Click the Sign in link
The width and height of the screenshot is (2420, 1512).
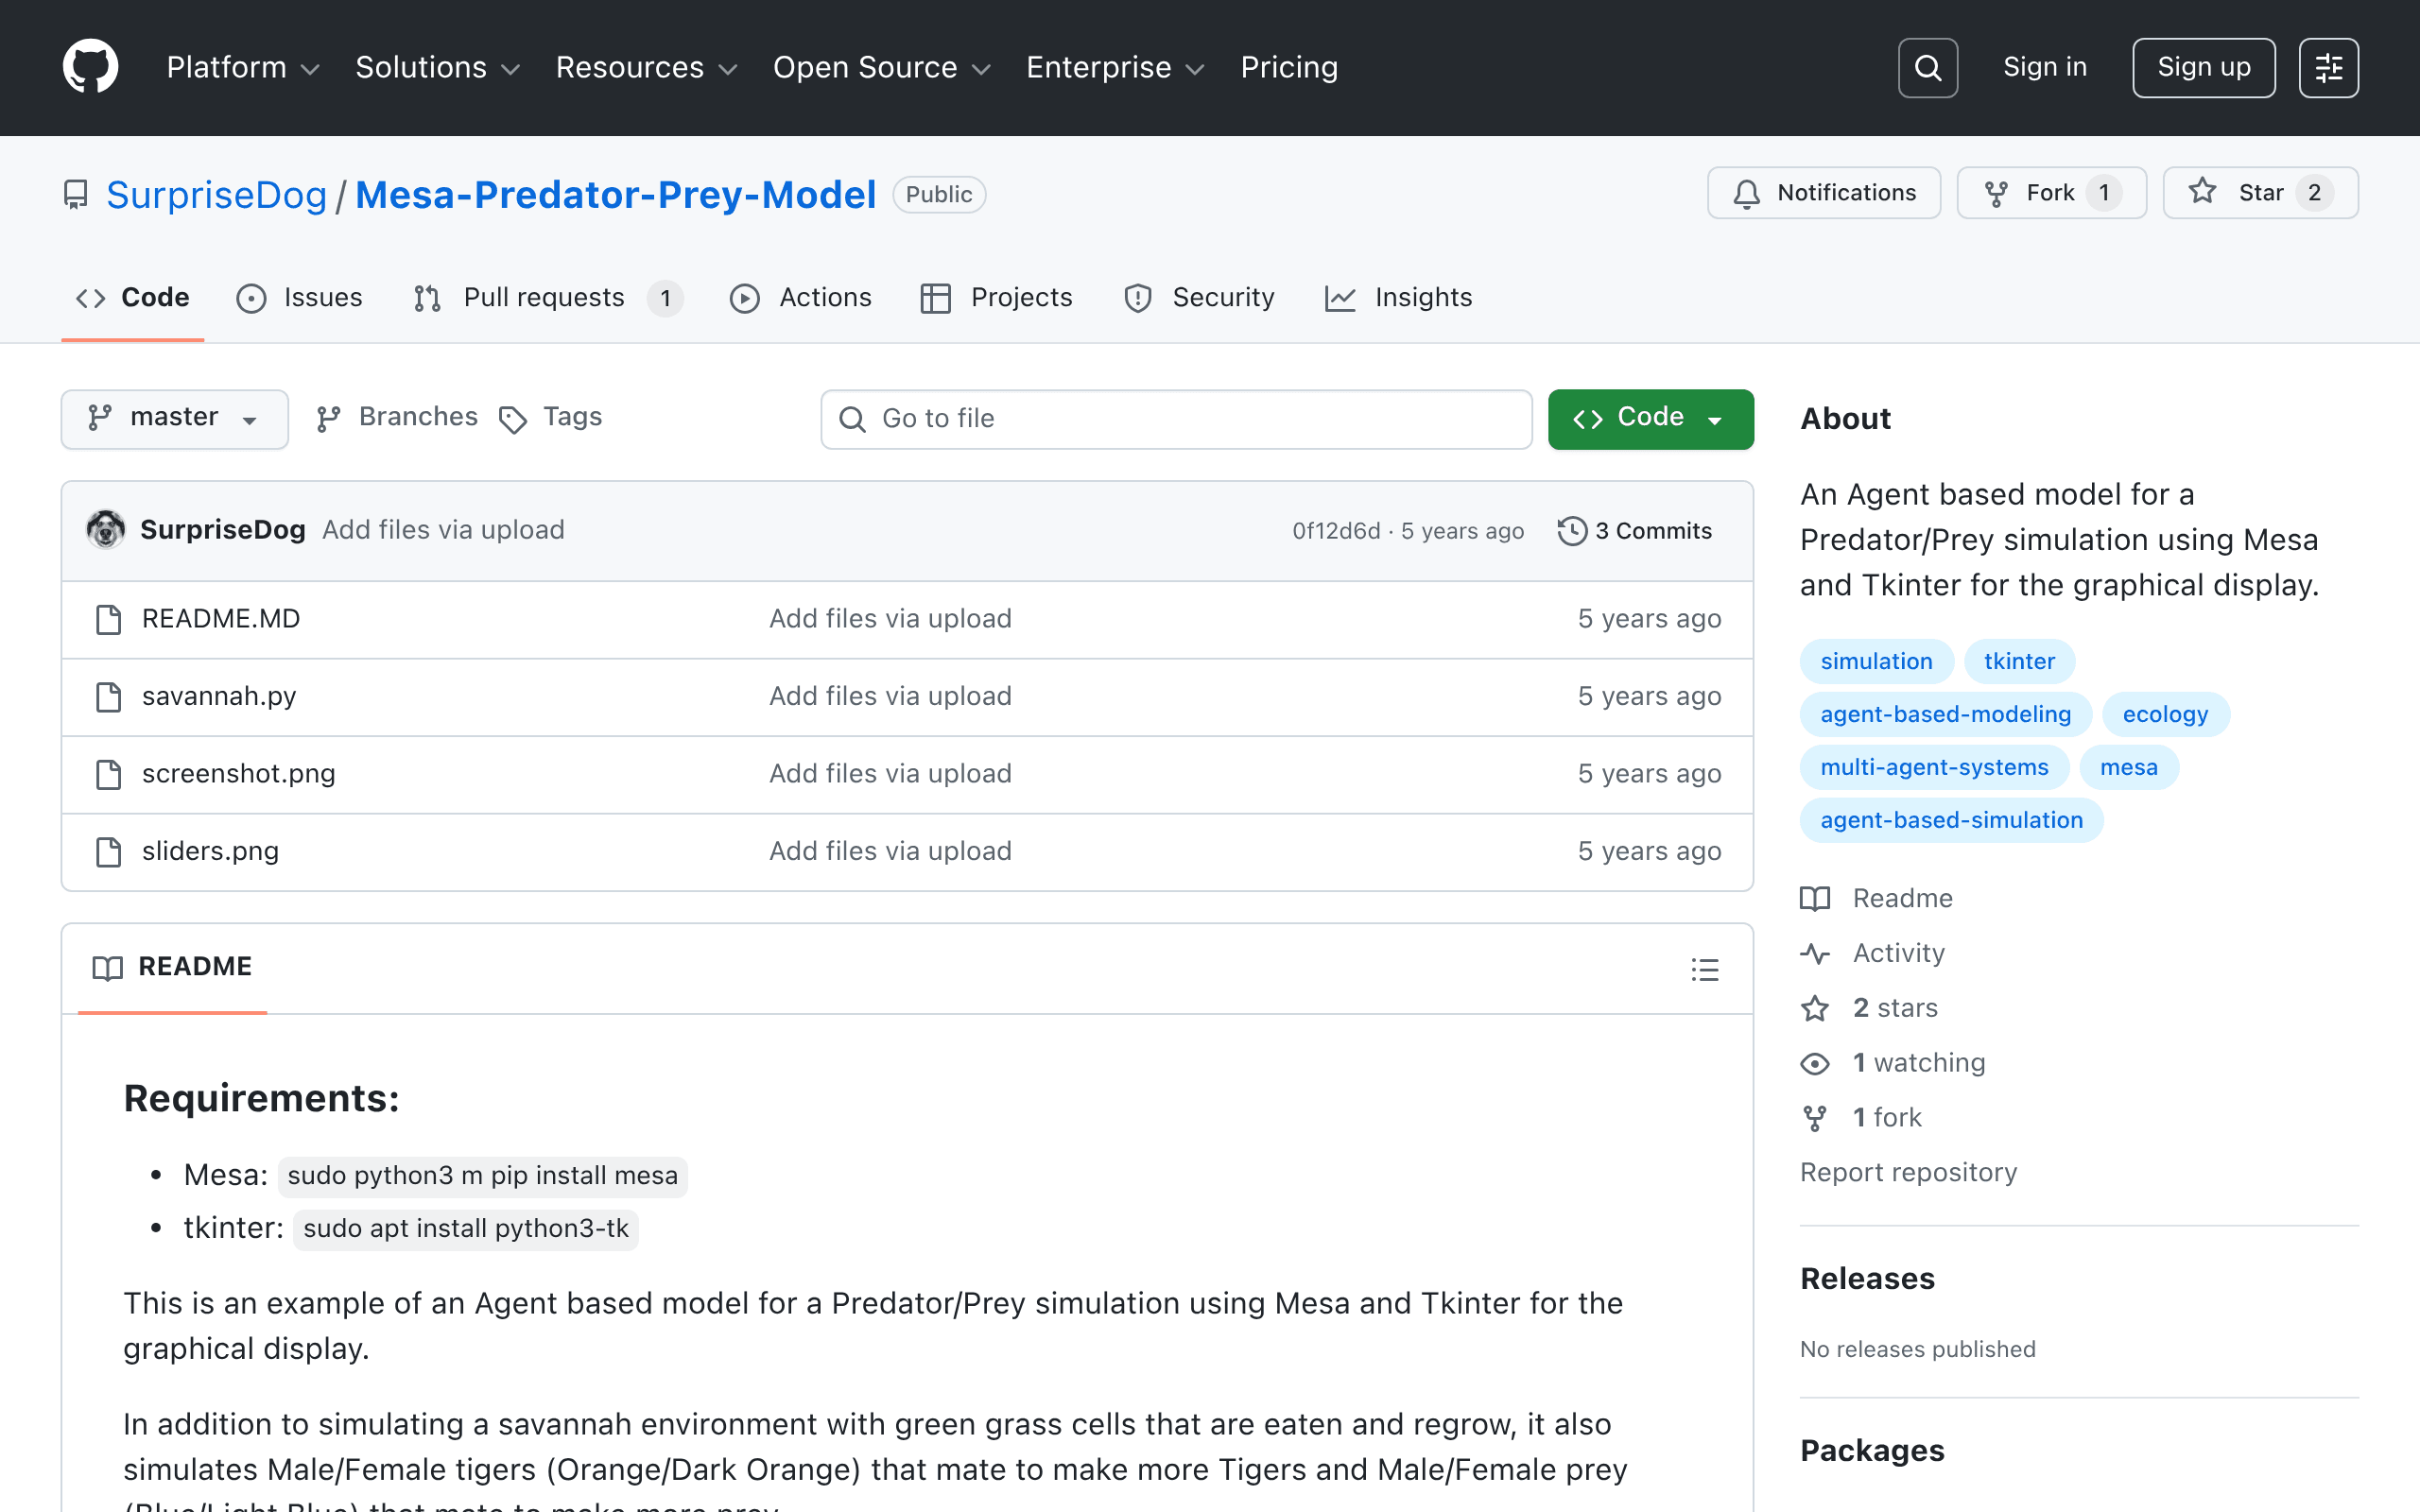[2045, 67]
